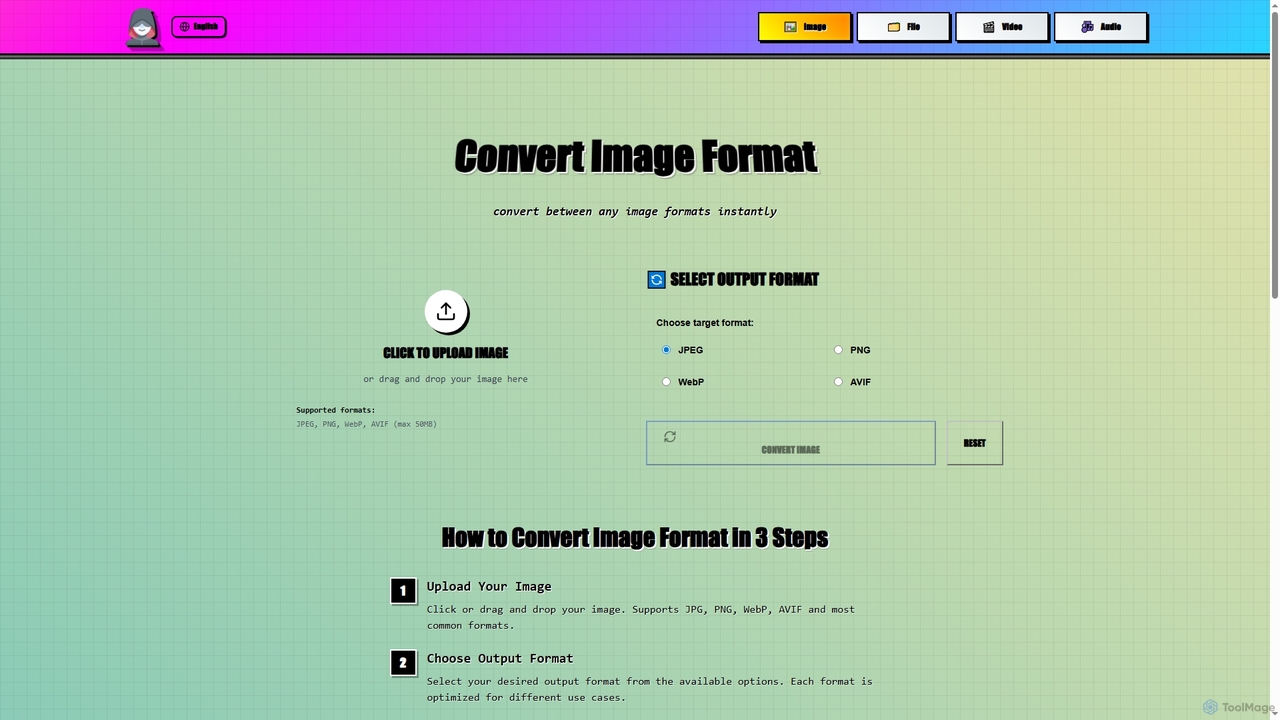Viewport: 1280px width, 720px height.
Task: Click the hooded mascot logo
Action: pos(143,27)
